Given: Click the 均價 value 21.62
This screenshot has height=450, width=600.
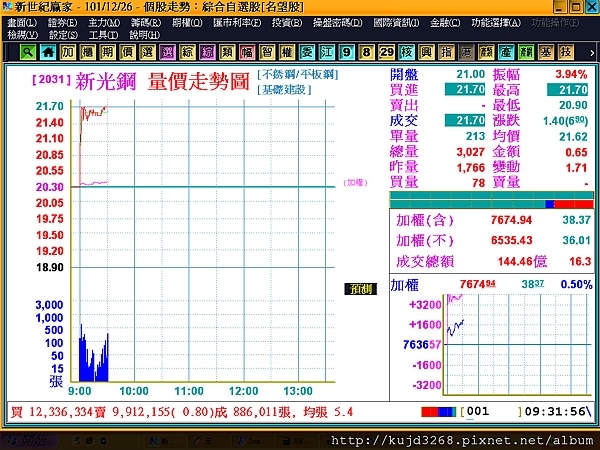Looking at the screenshot, I should (x=573, y=137).
